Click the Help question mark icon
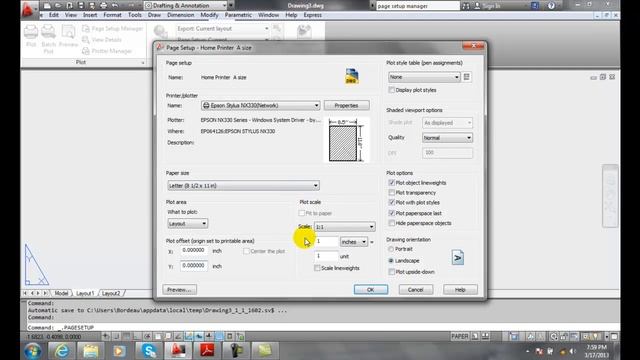This screenshot has width=640, height=360. coord(551,6)
